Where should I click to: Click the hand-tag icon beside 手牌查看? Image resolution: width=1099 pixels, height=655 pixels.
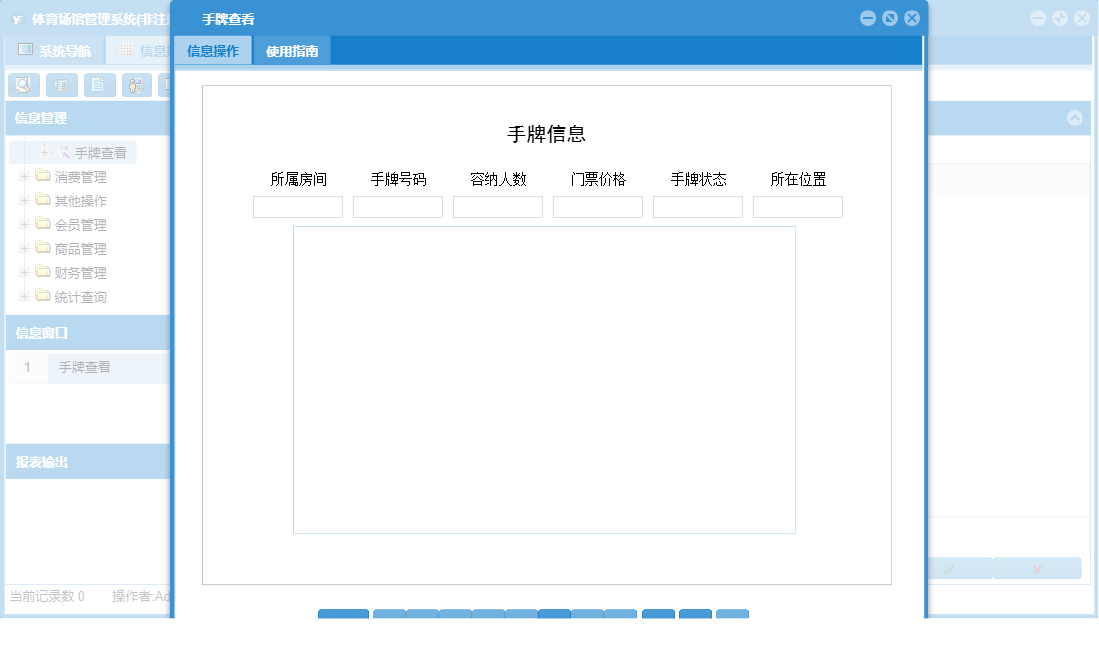(63, 151)
